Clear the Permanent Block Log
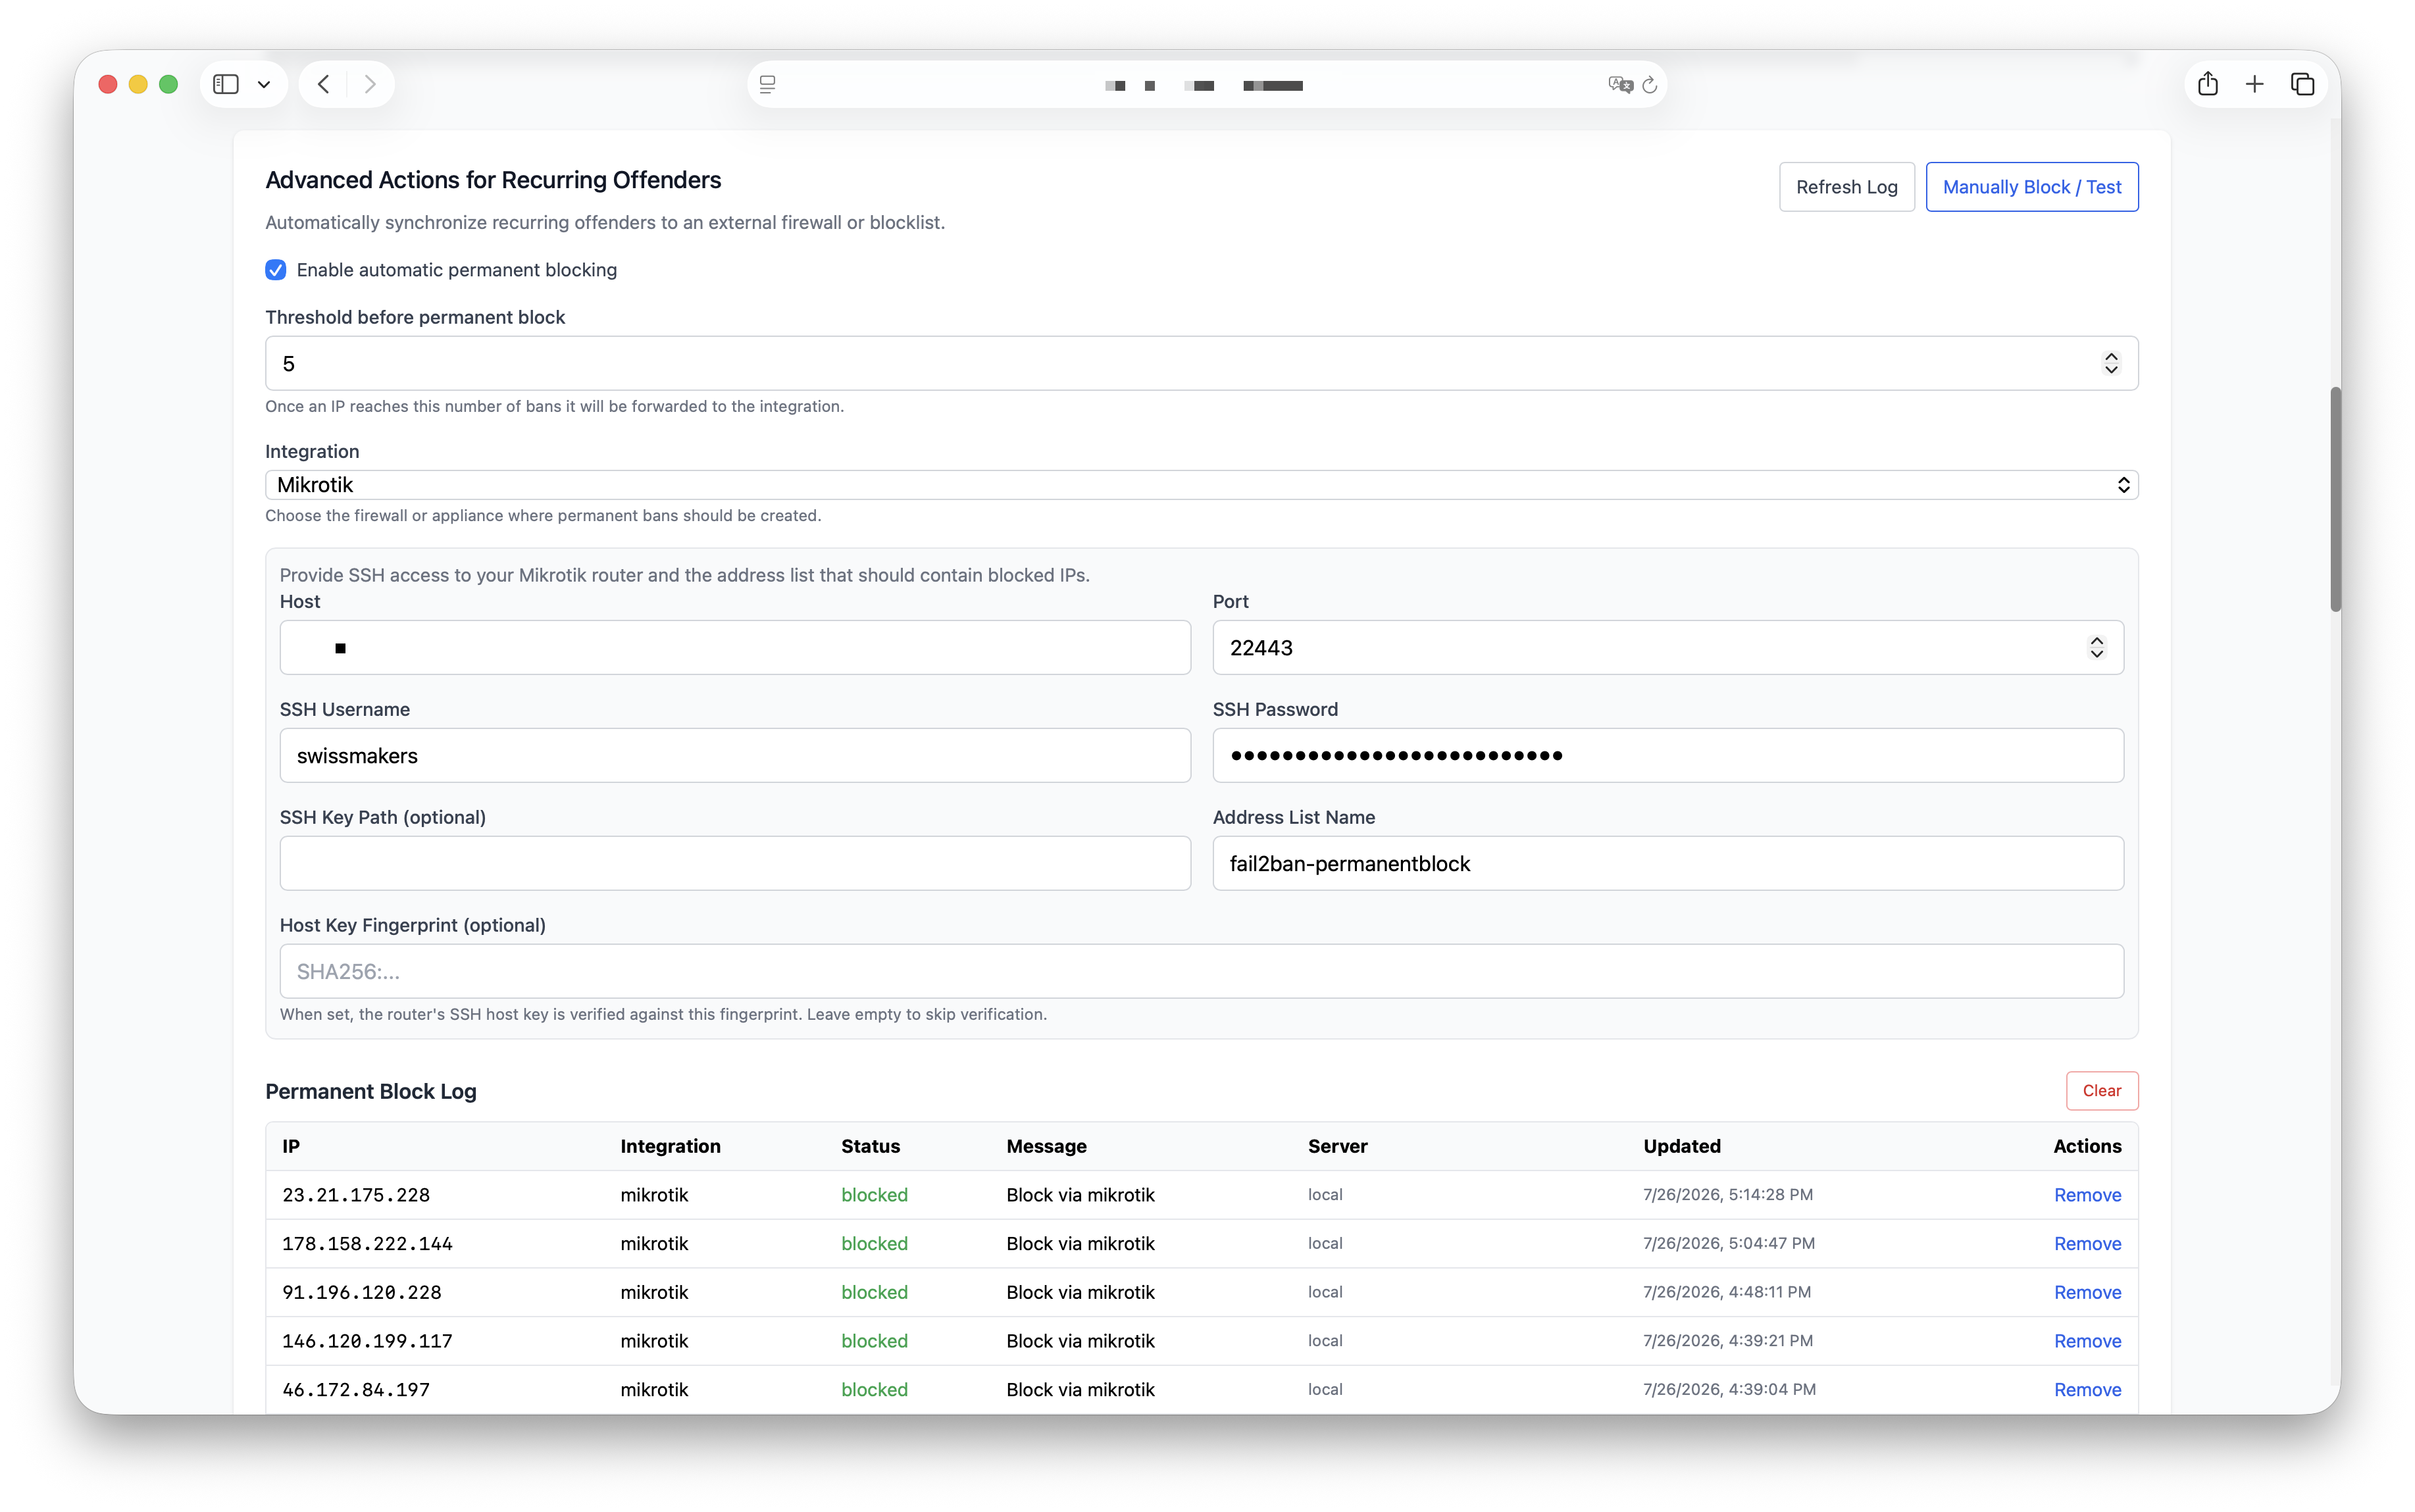2415x1512 pixels. pyautogui.click(x=2102, y=1091)
